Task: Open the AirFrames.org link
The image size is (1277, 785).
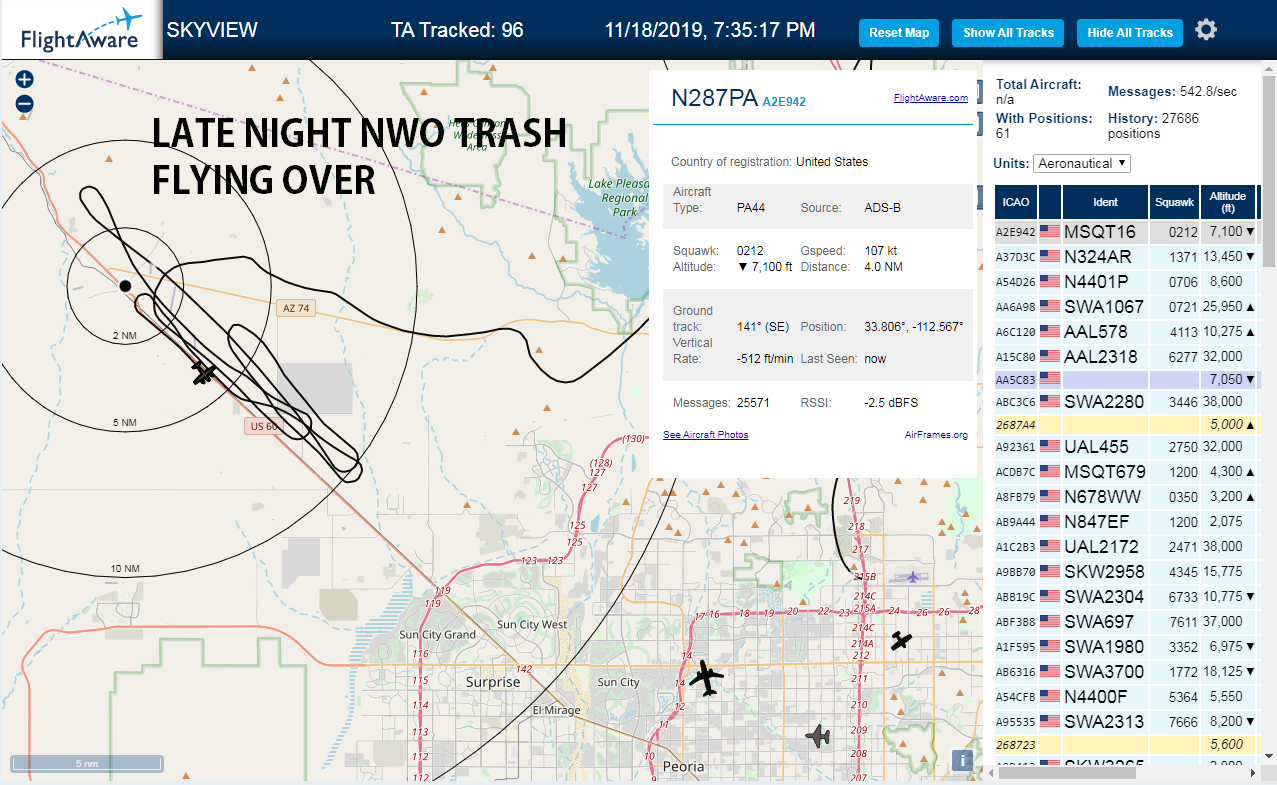Action: pos(936,435)
